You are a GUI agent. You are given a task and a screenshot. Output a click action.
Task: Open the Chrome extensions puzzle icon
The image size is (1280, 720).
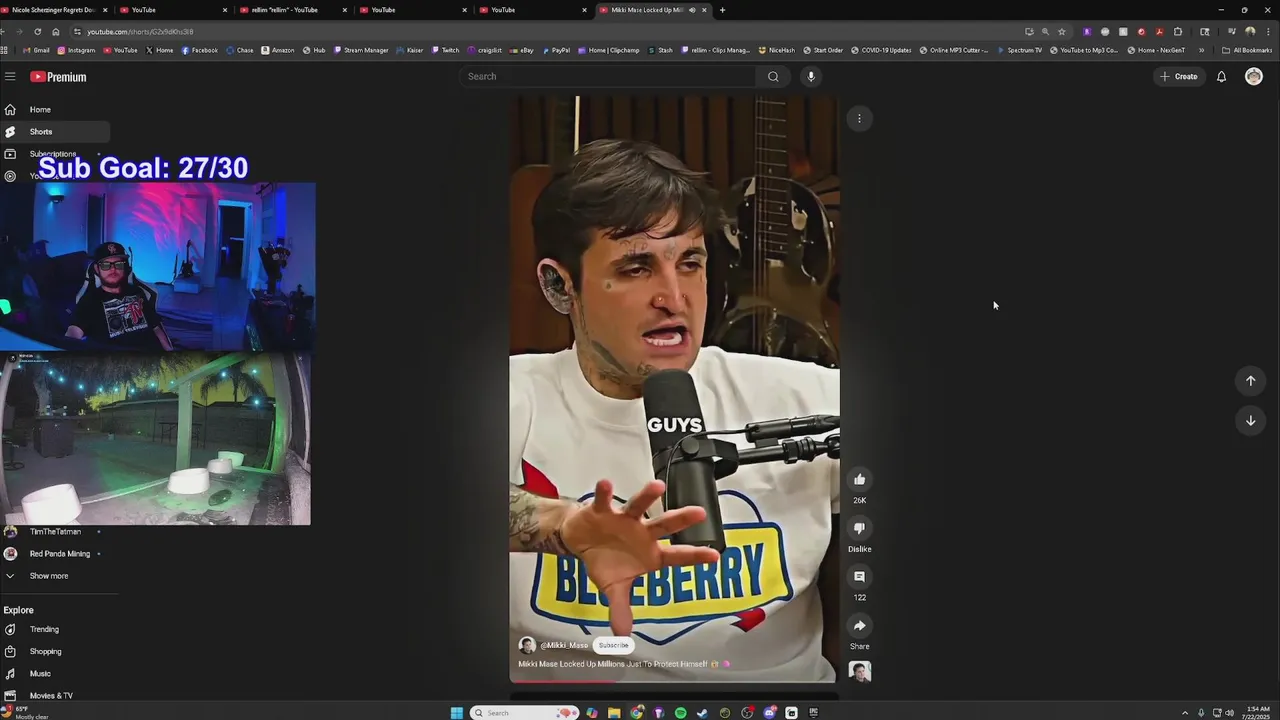[1177, 31]
